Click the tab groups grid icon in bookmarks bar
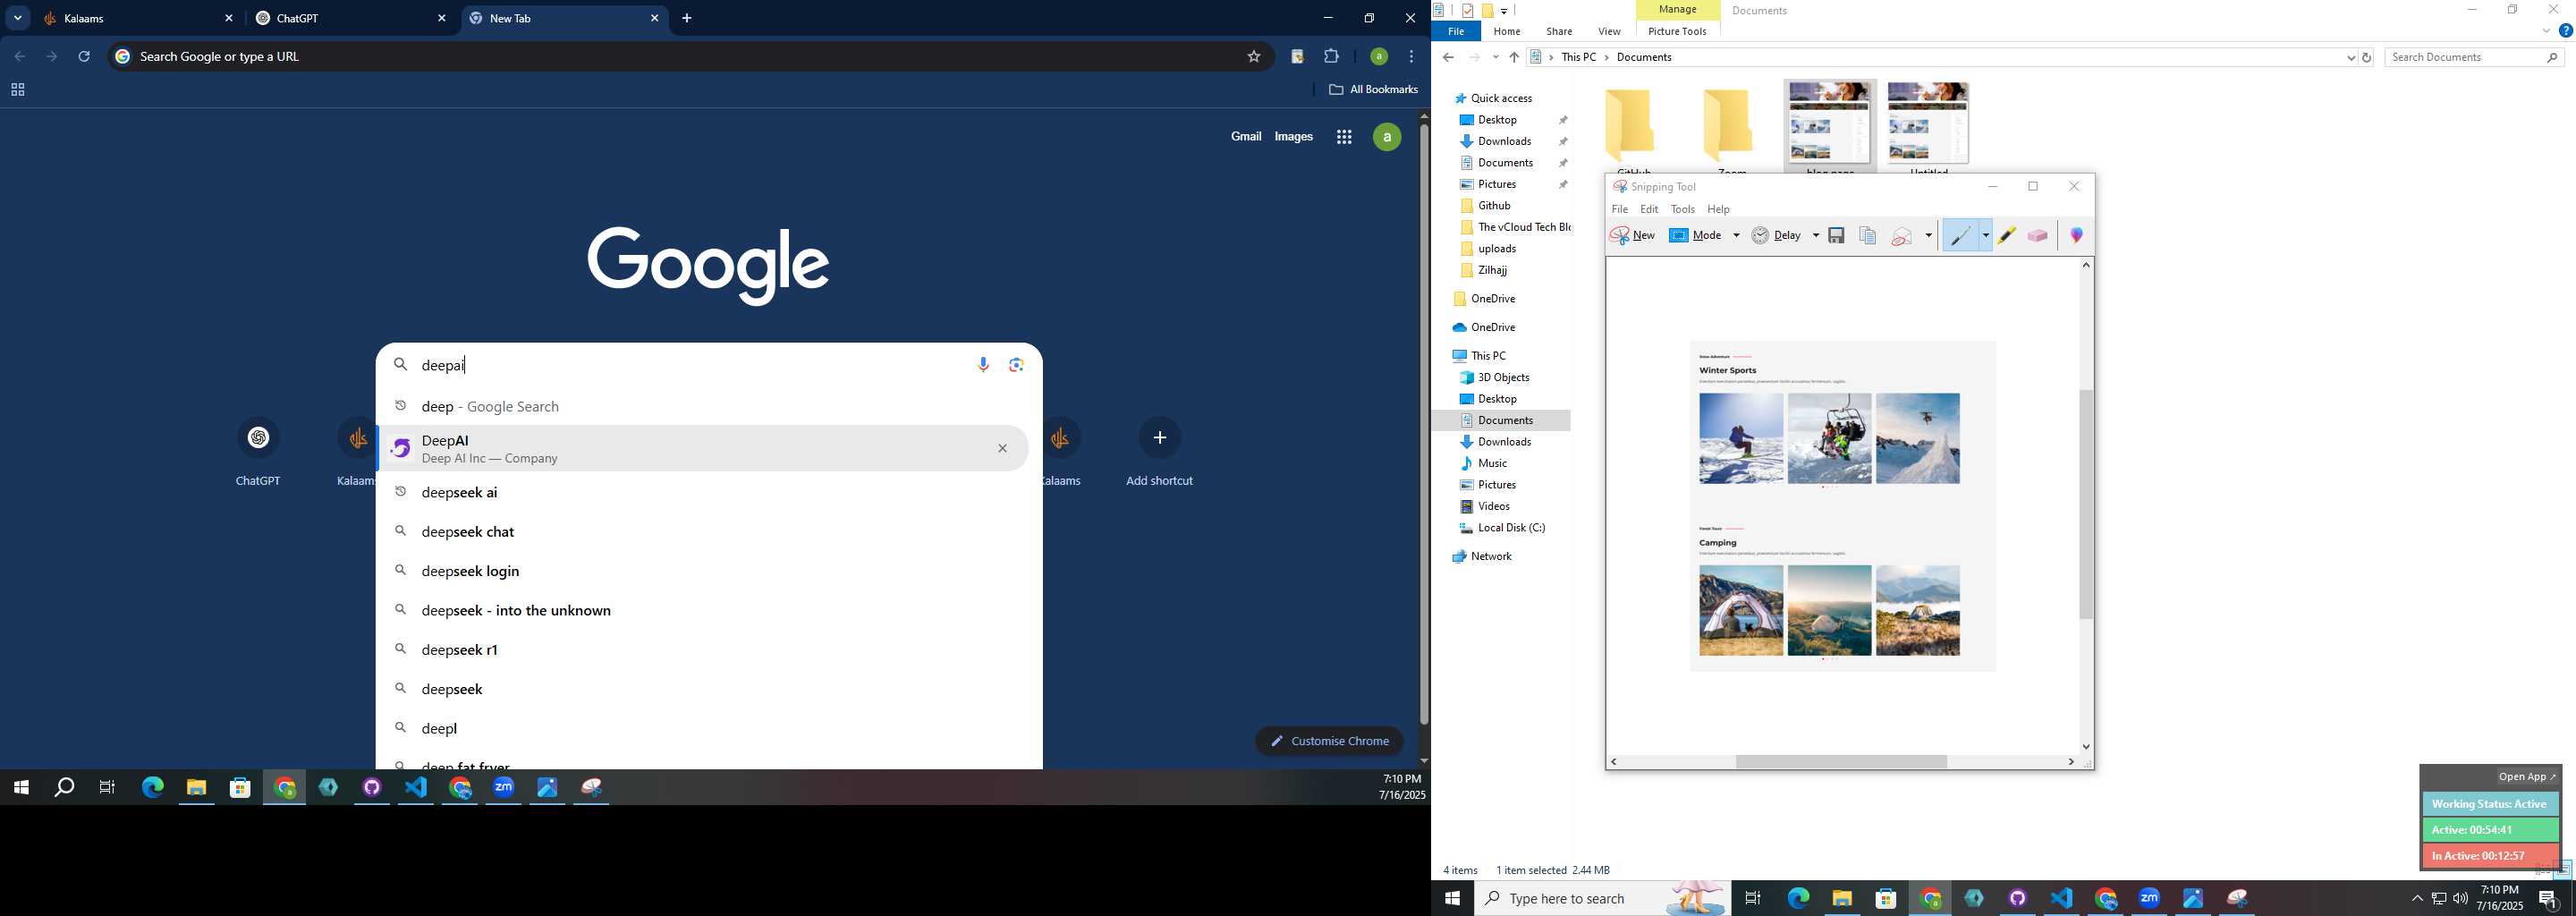Image resolution: width=2576 pixels, height=916 pixels. tap(17, 90)
